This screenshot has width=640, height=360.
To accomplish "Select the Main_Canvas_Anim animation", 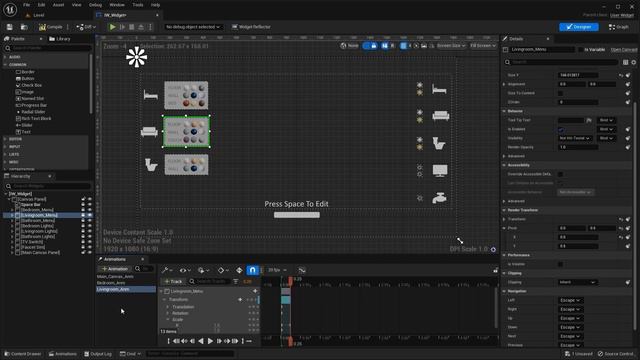I will [x=116, y=276].
